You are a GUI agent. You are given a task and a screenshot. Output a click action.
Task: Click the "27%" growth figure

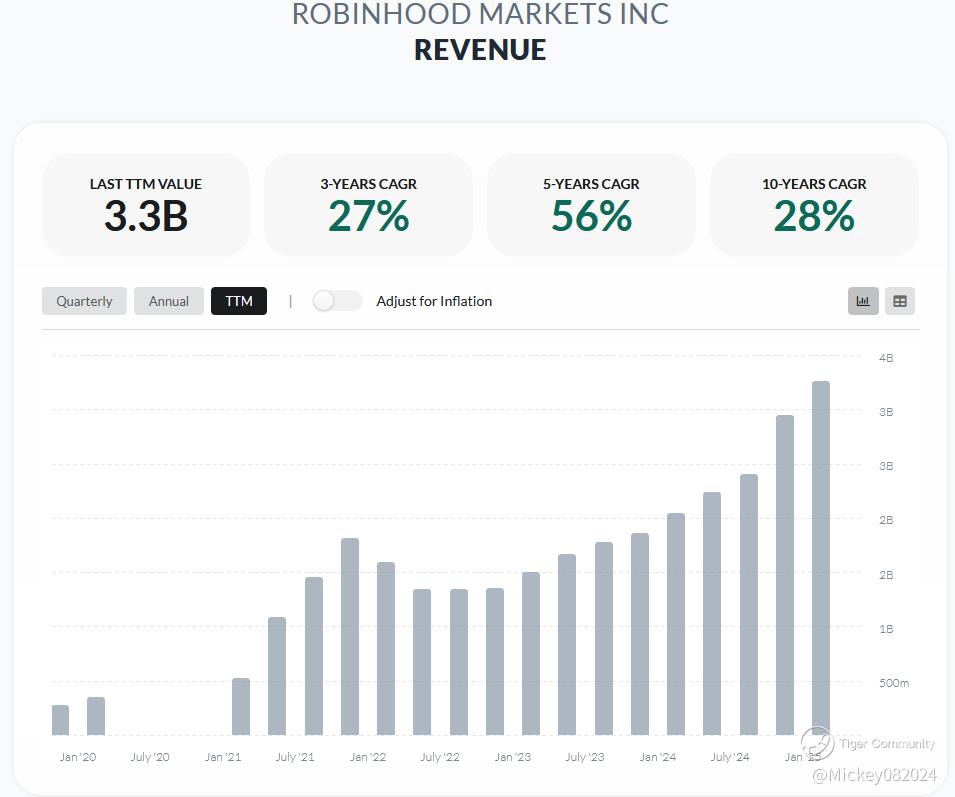pos(368,216)
